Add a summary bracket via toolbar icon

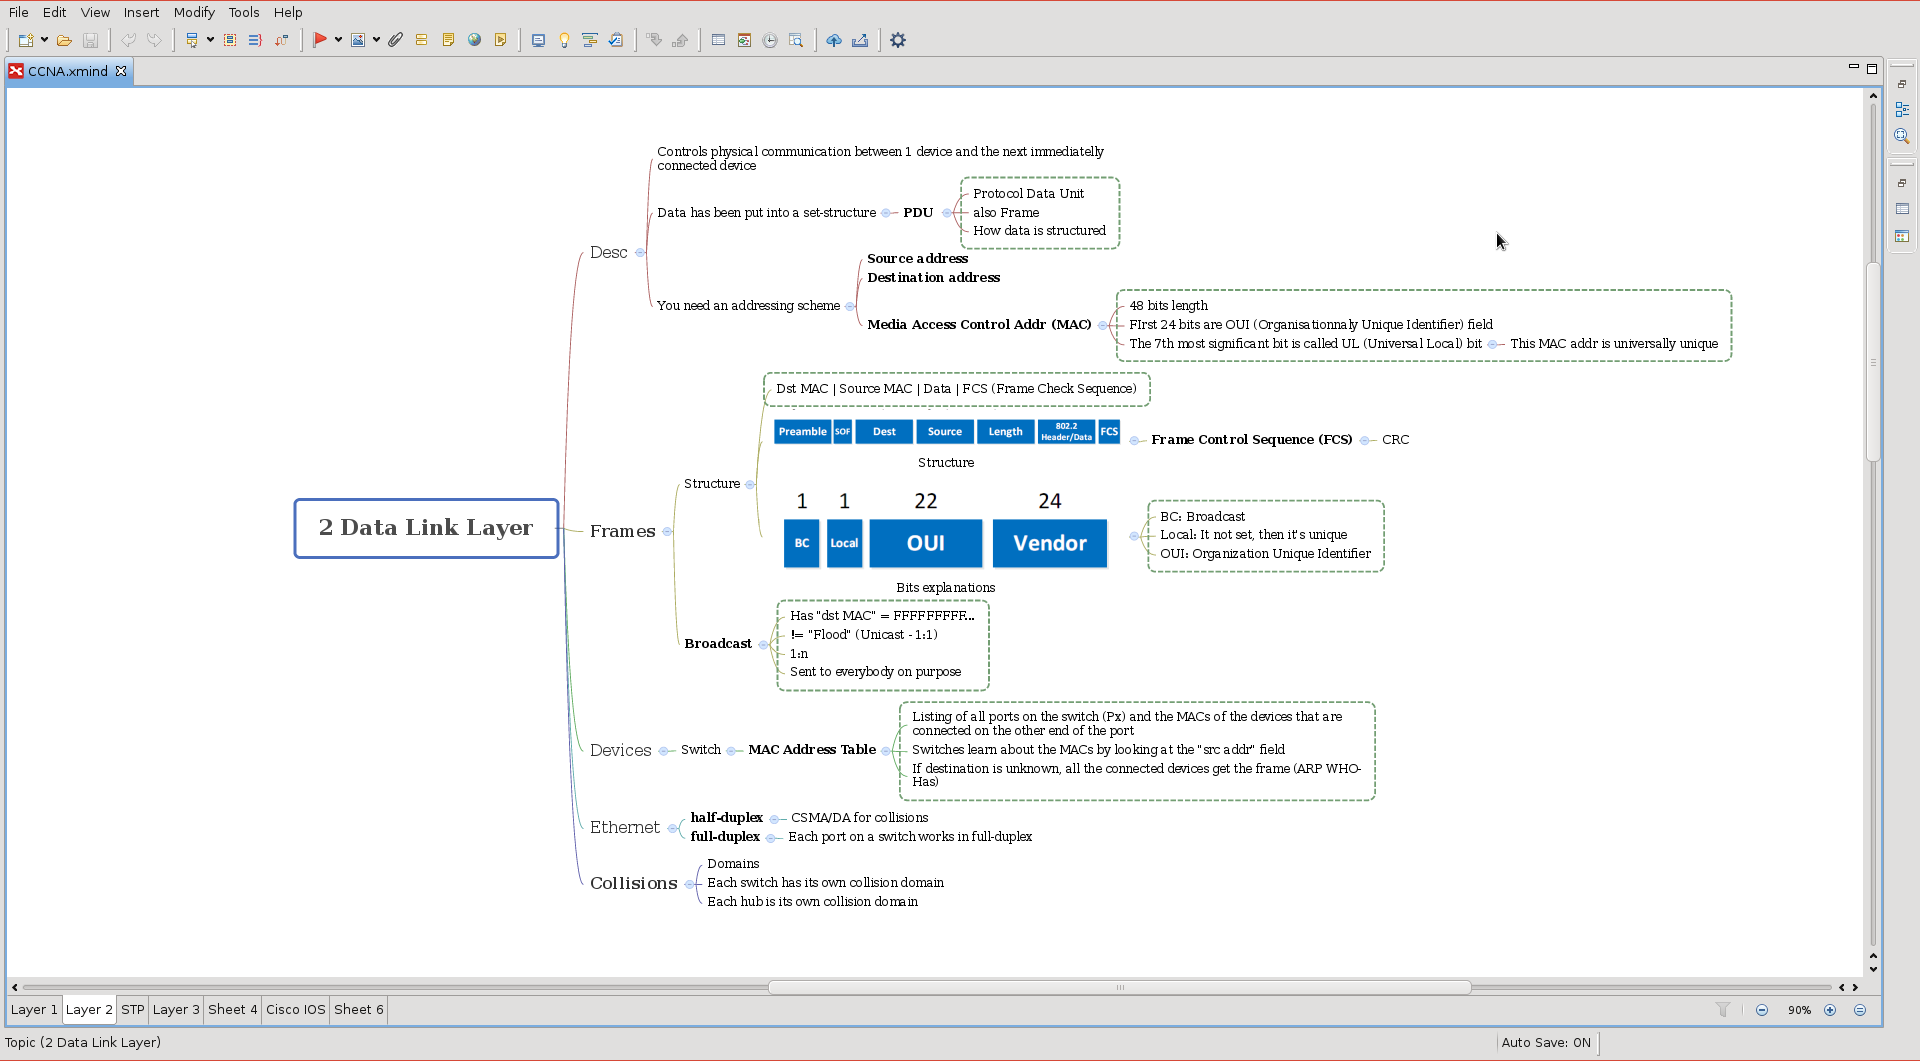coord(255,40)
